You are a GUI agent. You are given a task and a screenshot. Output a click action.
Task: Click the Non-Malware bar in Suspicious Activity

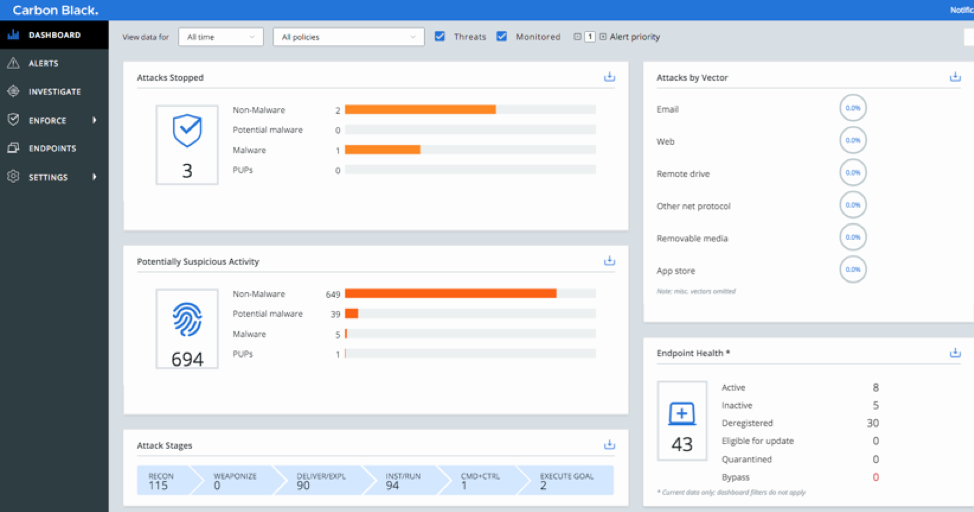451,294
